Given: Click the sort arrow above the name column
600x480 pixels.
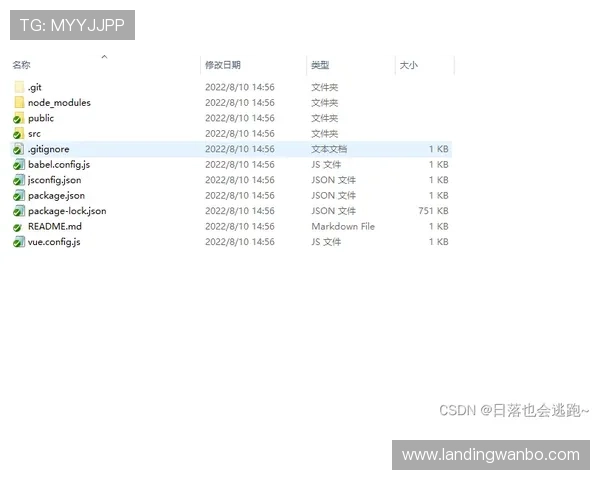Looking at the screenshot, I should coord(104,56).
